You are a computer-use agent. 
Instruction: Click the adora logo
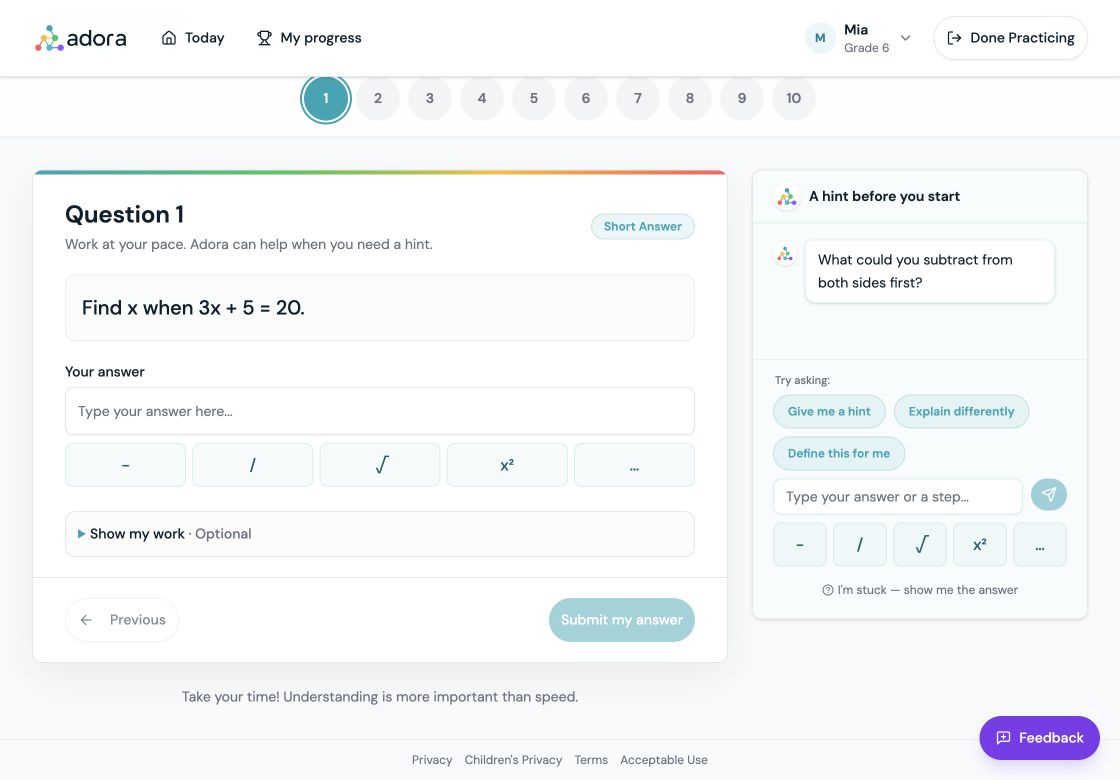coord(81,38)
